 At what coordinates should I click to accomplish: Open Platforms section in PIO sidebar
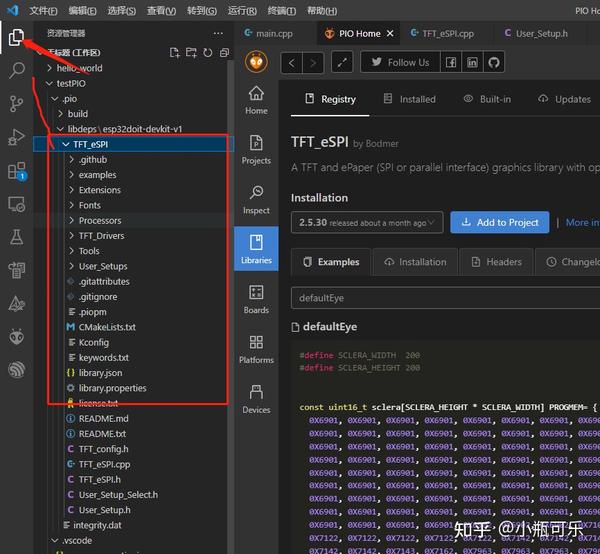[x=256, y=349]
